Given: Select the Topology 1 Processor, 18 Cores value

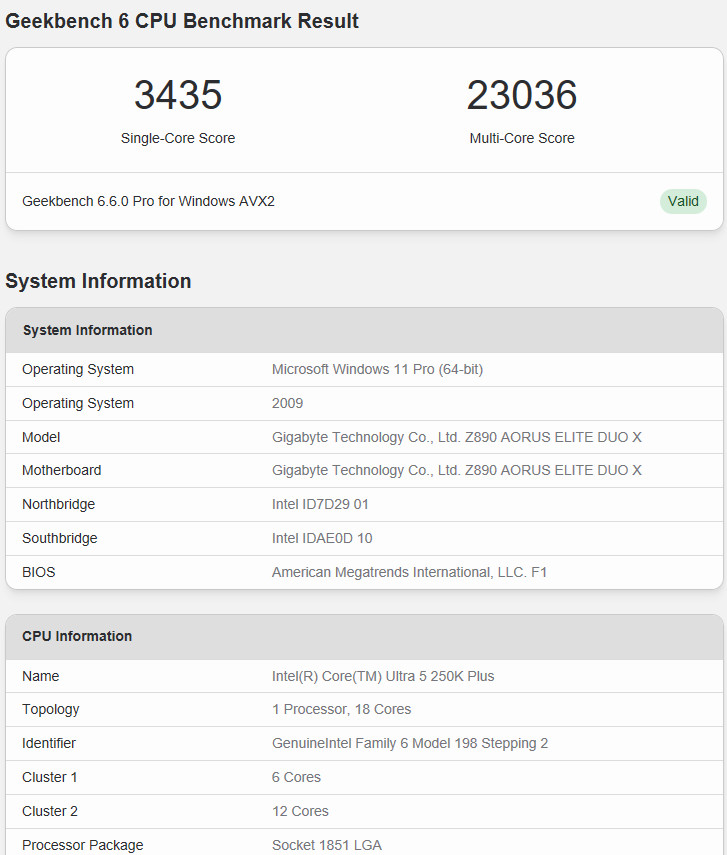Looking at the screenshot, I should 341,709.
